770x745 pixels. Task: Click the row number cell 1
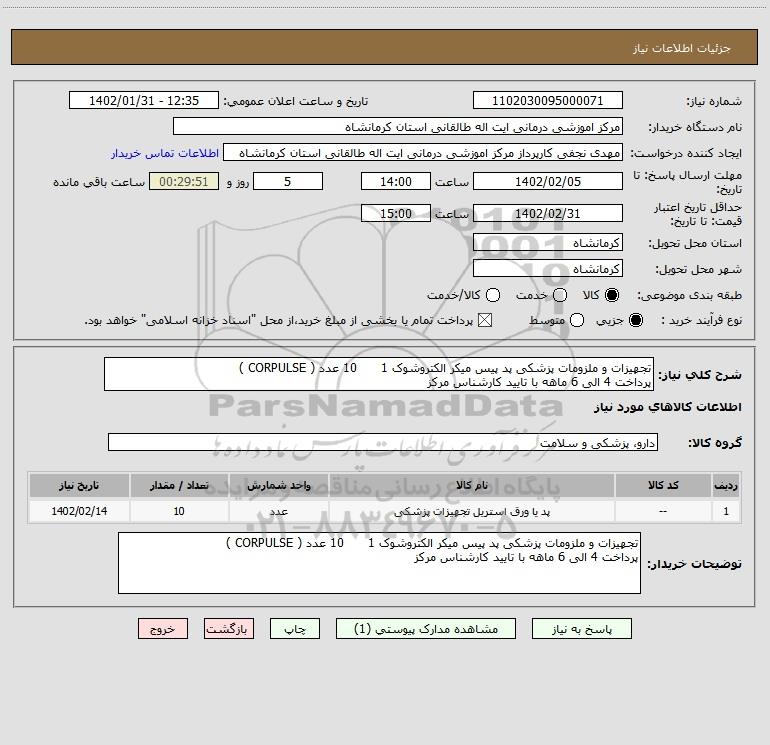(x=726, y=511)
